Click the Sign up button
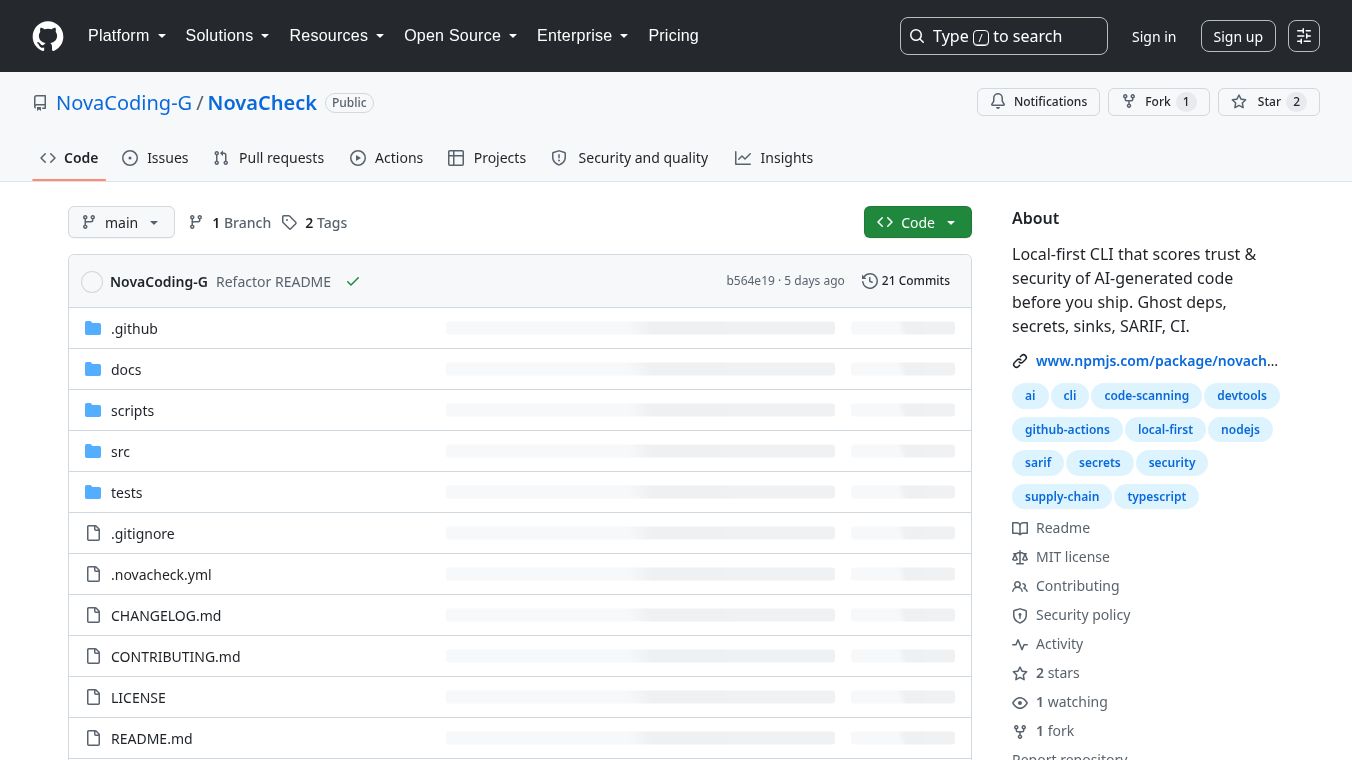 point(1238,37)
